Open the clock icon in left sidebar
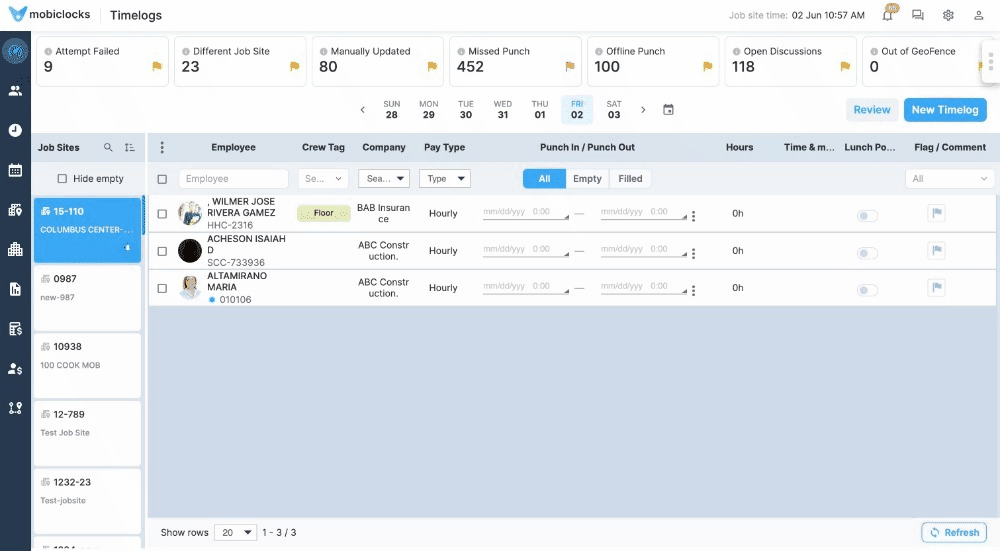1000x551 pixels. 15,130
